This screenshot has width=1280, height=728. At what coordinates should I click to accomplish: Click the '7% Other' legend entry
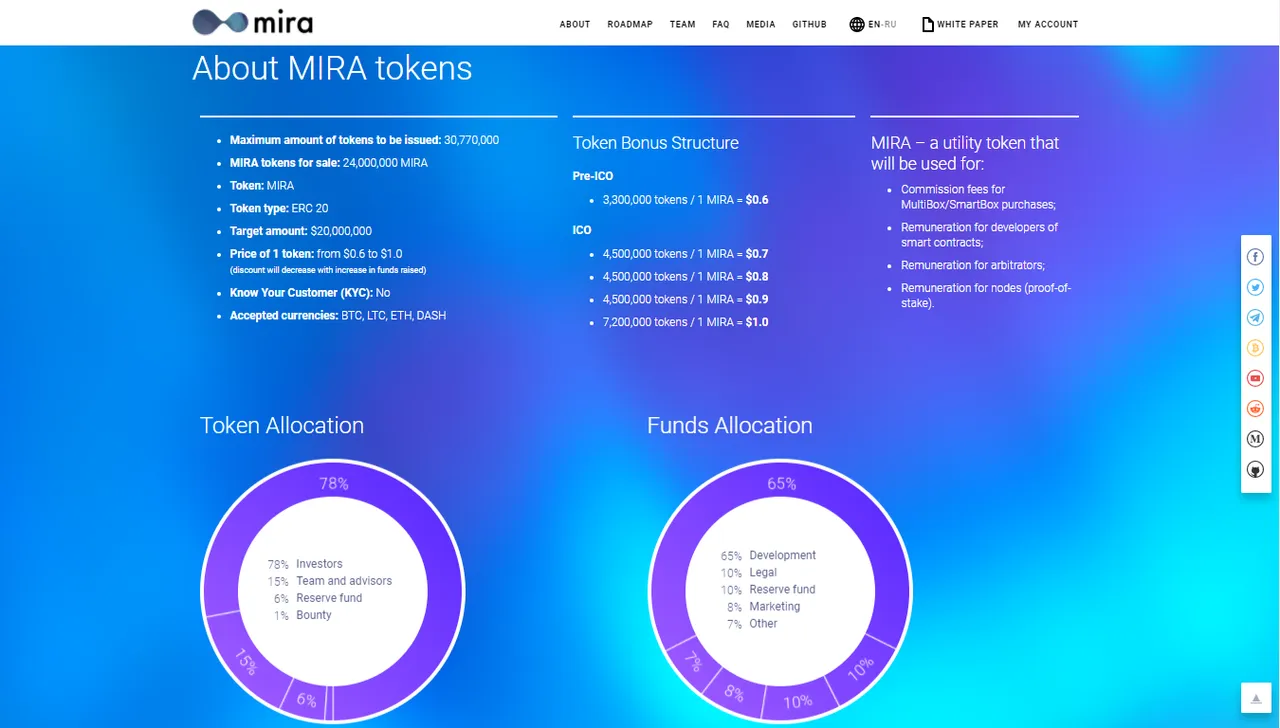point(752,624)
